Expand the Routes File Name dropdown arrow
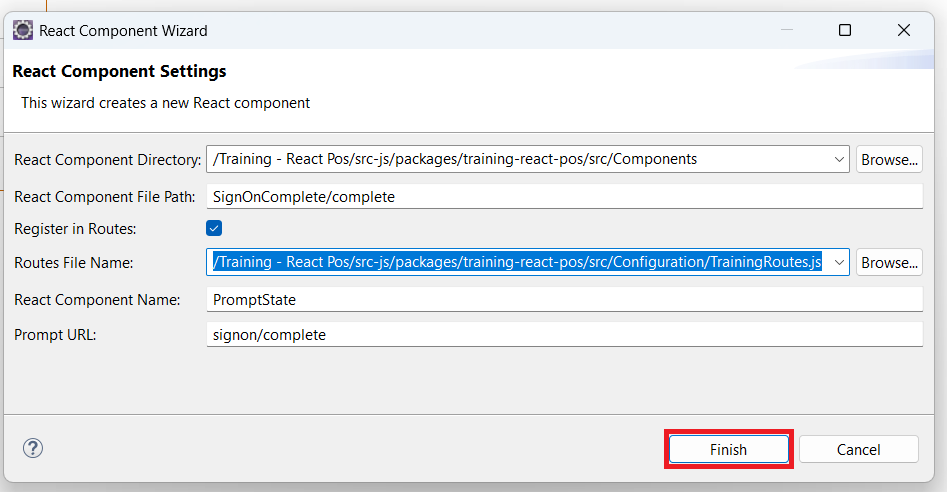The image size is (947, 492). point(839,263)
